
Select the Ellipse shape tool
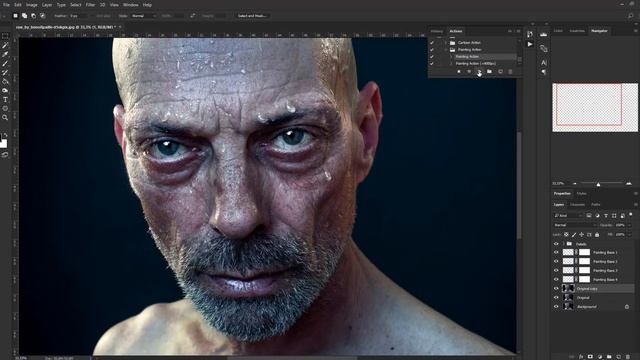(5, 108)
